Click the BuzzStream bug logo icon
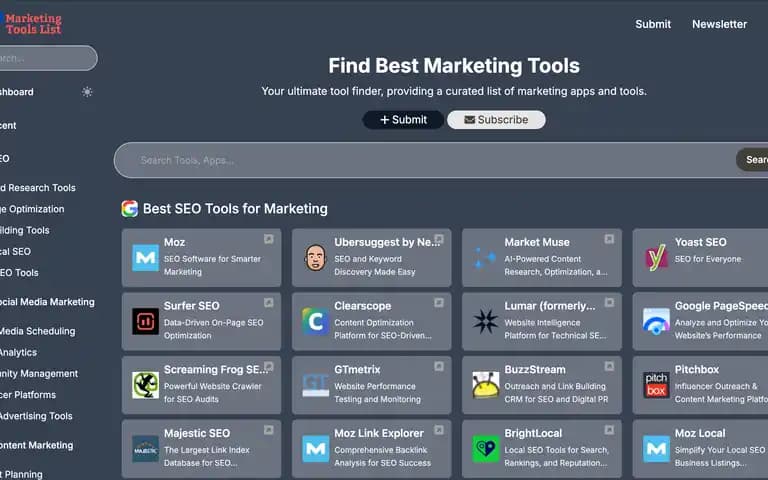768x480 pixels. pos(485,385)
